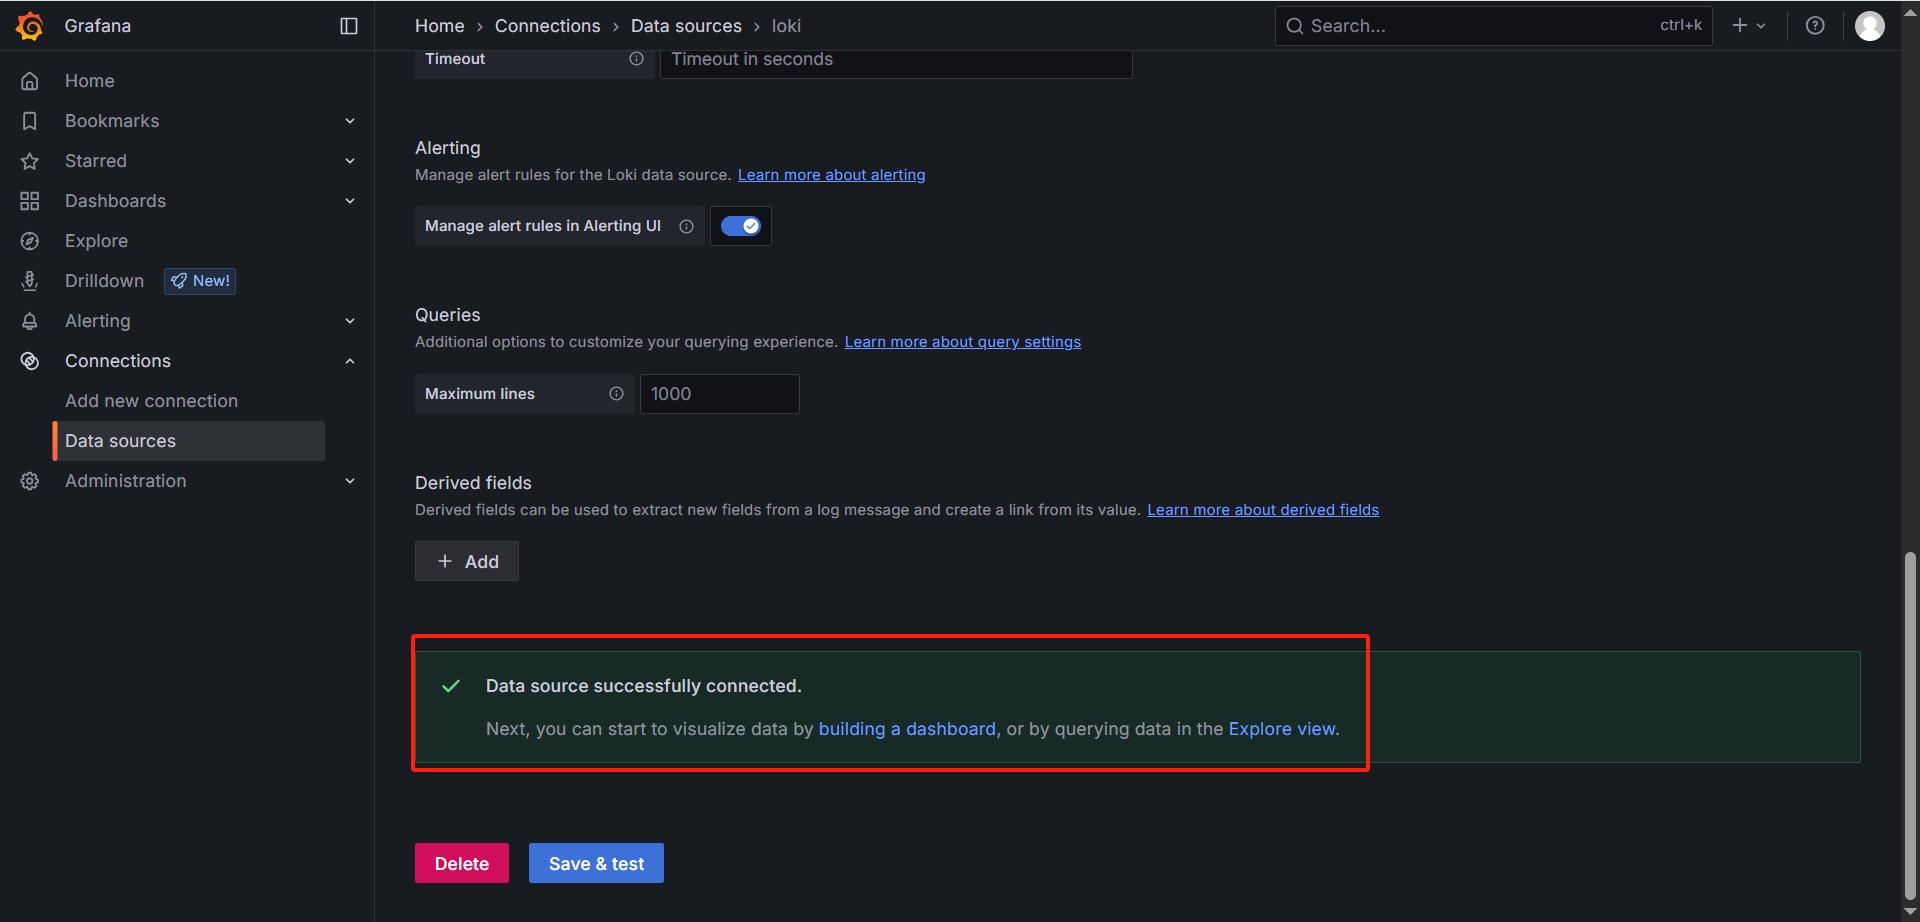Collapse the Connections section chevron
The width and height of the screenshot is (1920, 922).
pos(350,361)
